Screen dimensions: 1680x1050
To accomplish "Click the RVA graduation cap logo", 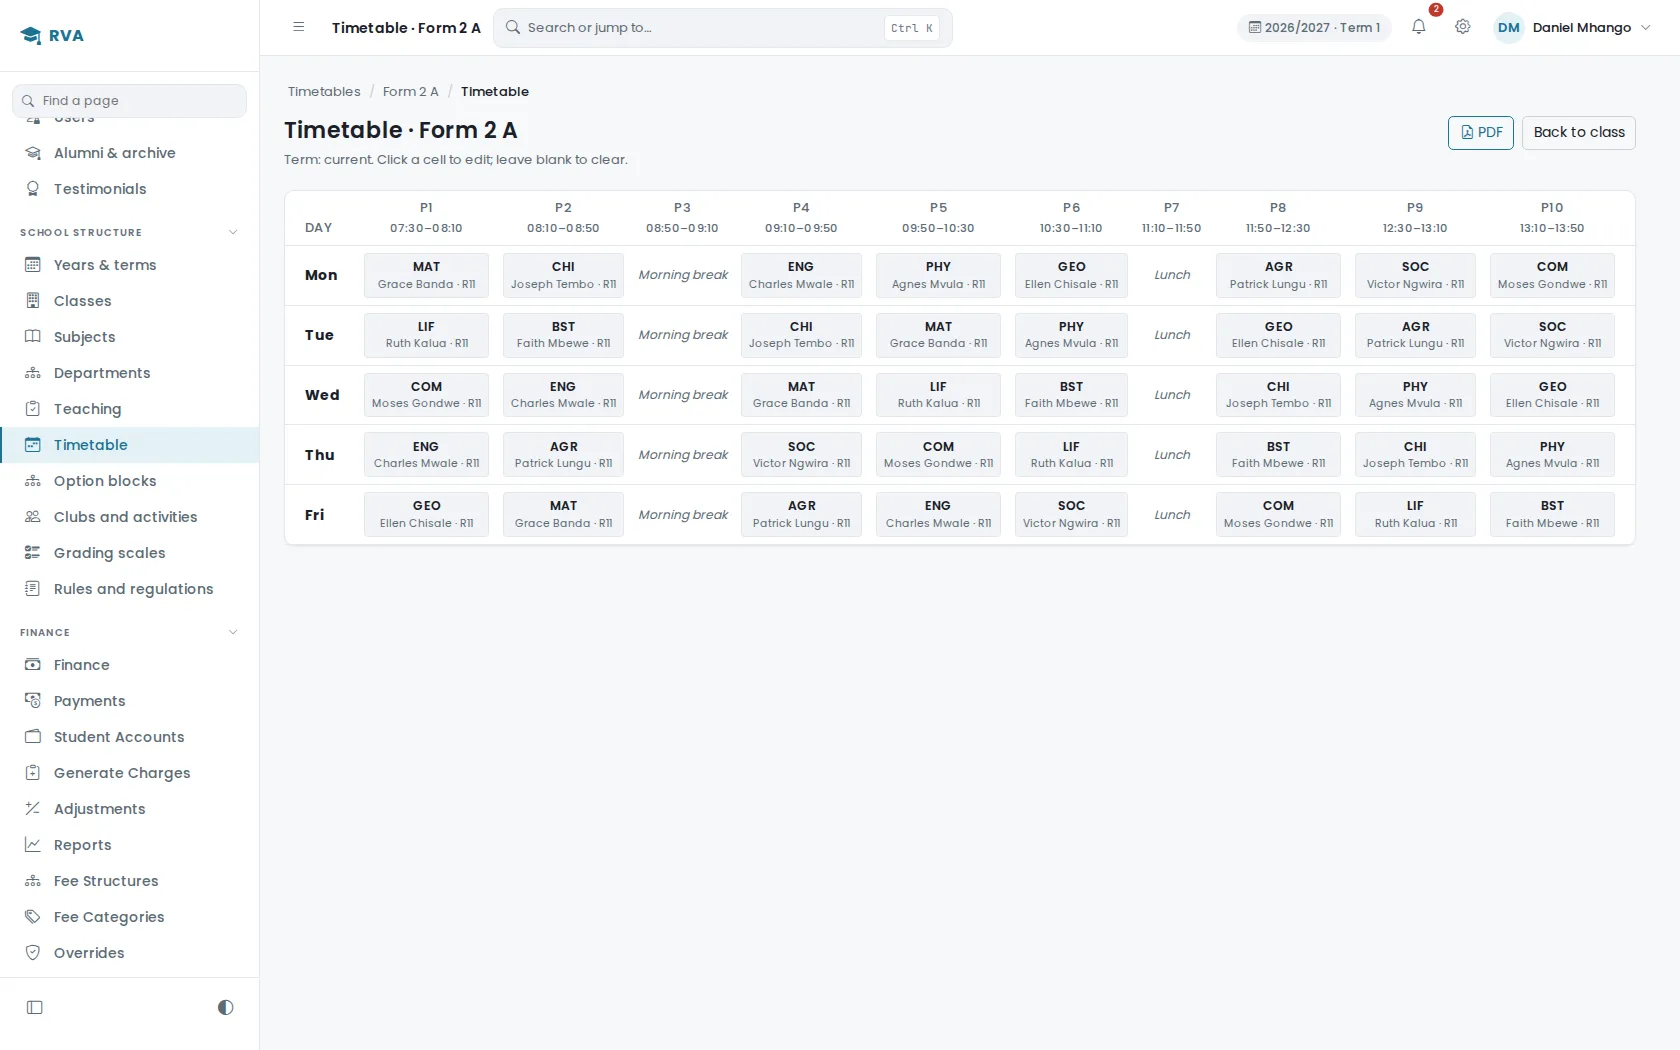I will coord(31,35).
